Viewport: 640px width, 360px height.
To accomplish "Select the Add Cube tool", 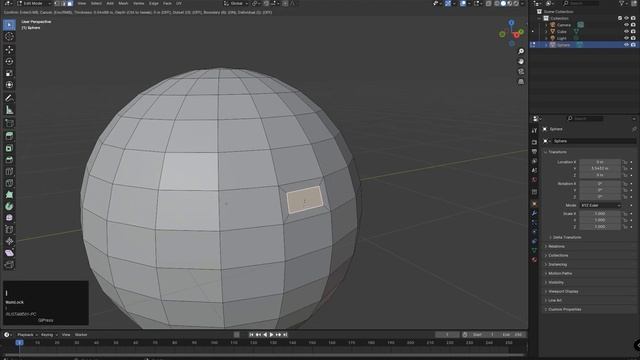I will [9, 123].
